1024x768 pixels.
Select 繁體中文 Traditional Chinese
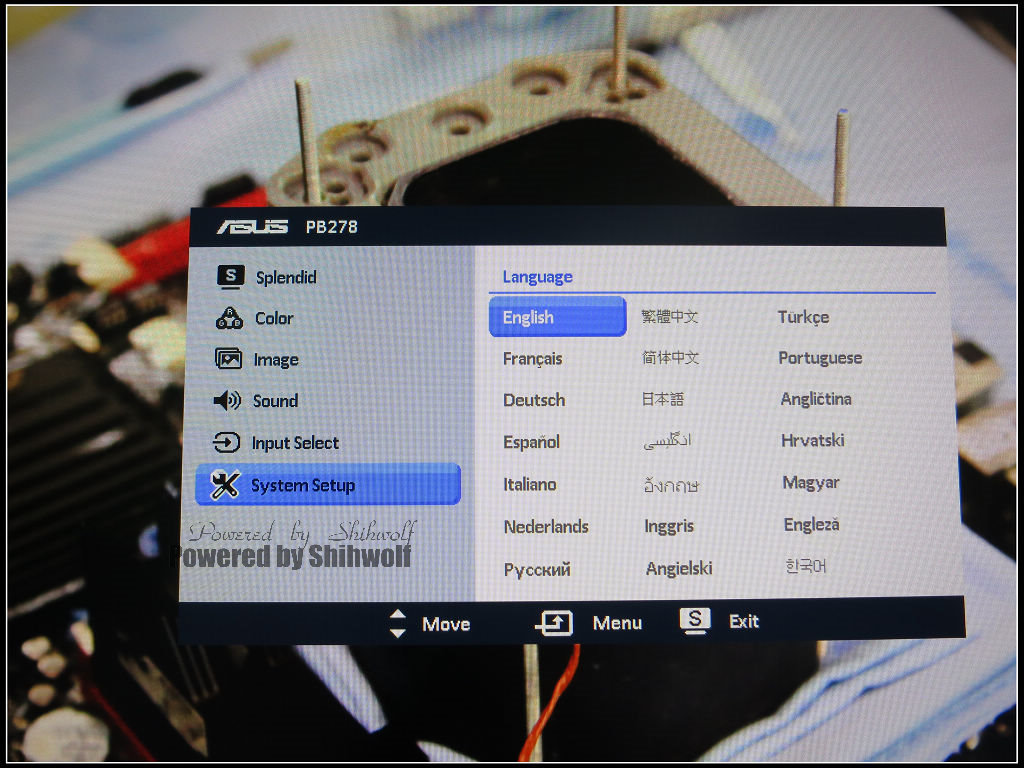pos(670,317)
